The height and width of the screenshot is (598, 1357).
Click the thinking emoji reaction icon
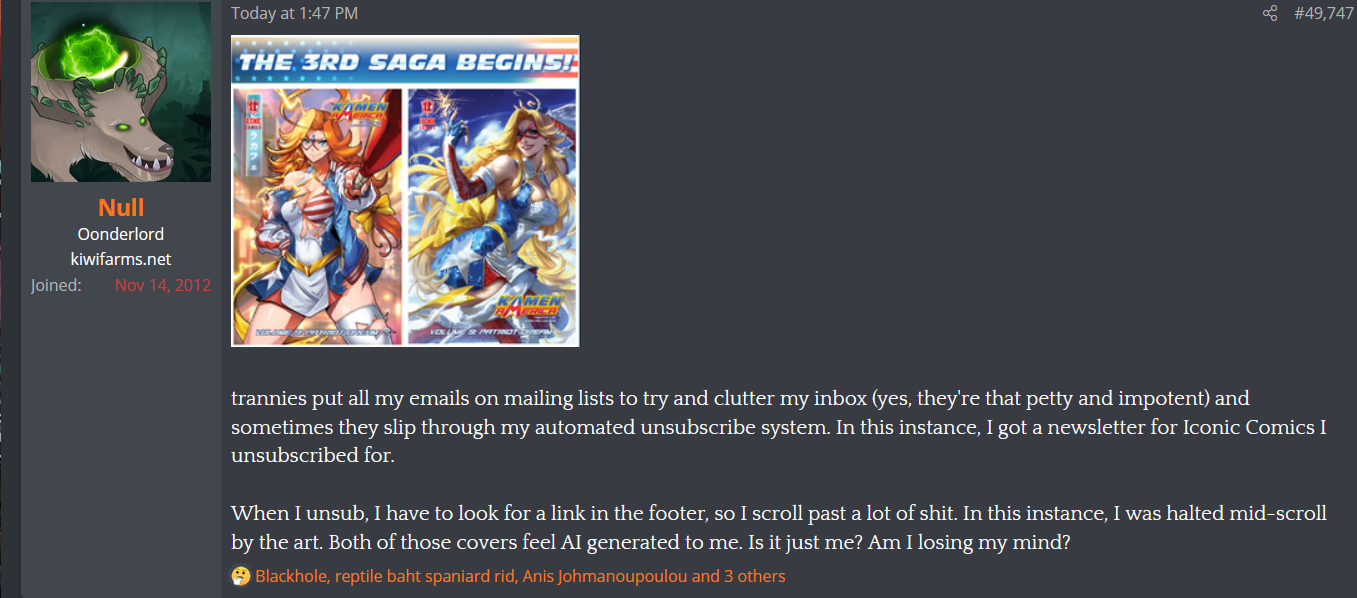coord(240,576)
